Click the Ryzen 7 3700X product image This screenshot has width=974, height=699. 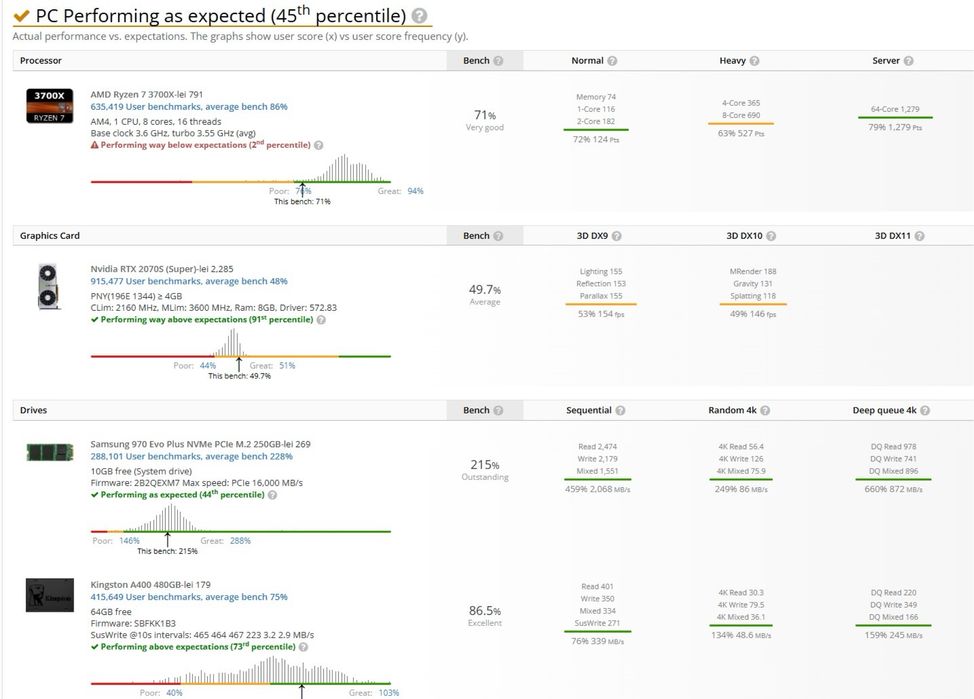[49, 105]
